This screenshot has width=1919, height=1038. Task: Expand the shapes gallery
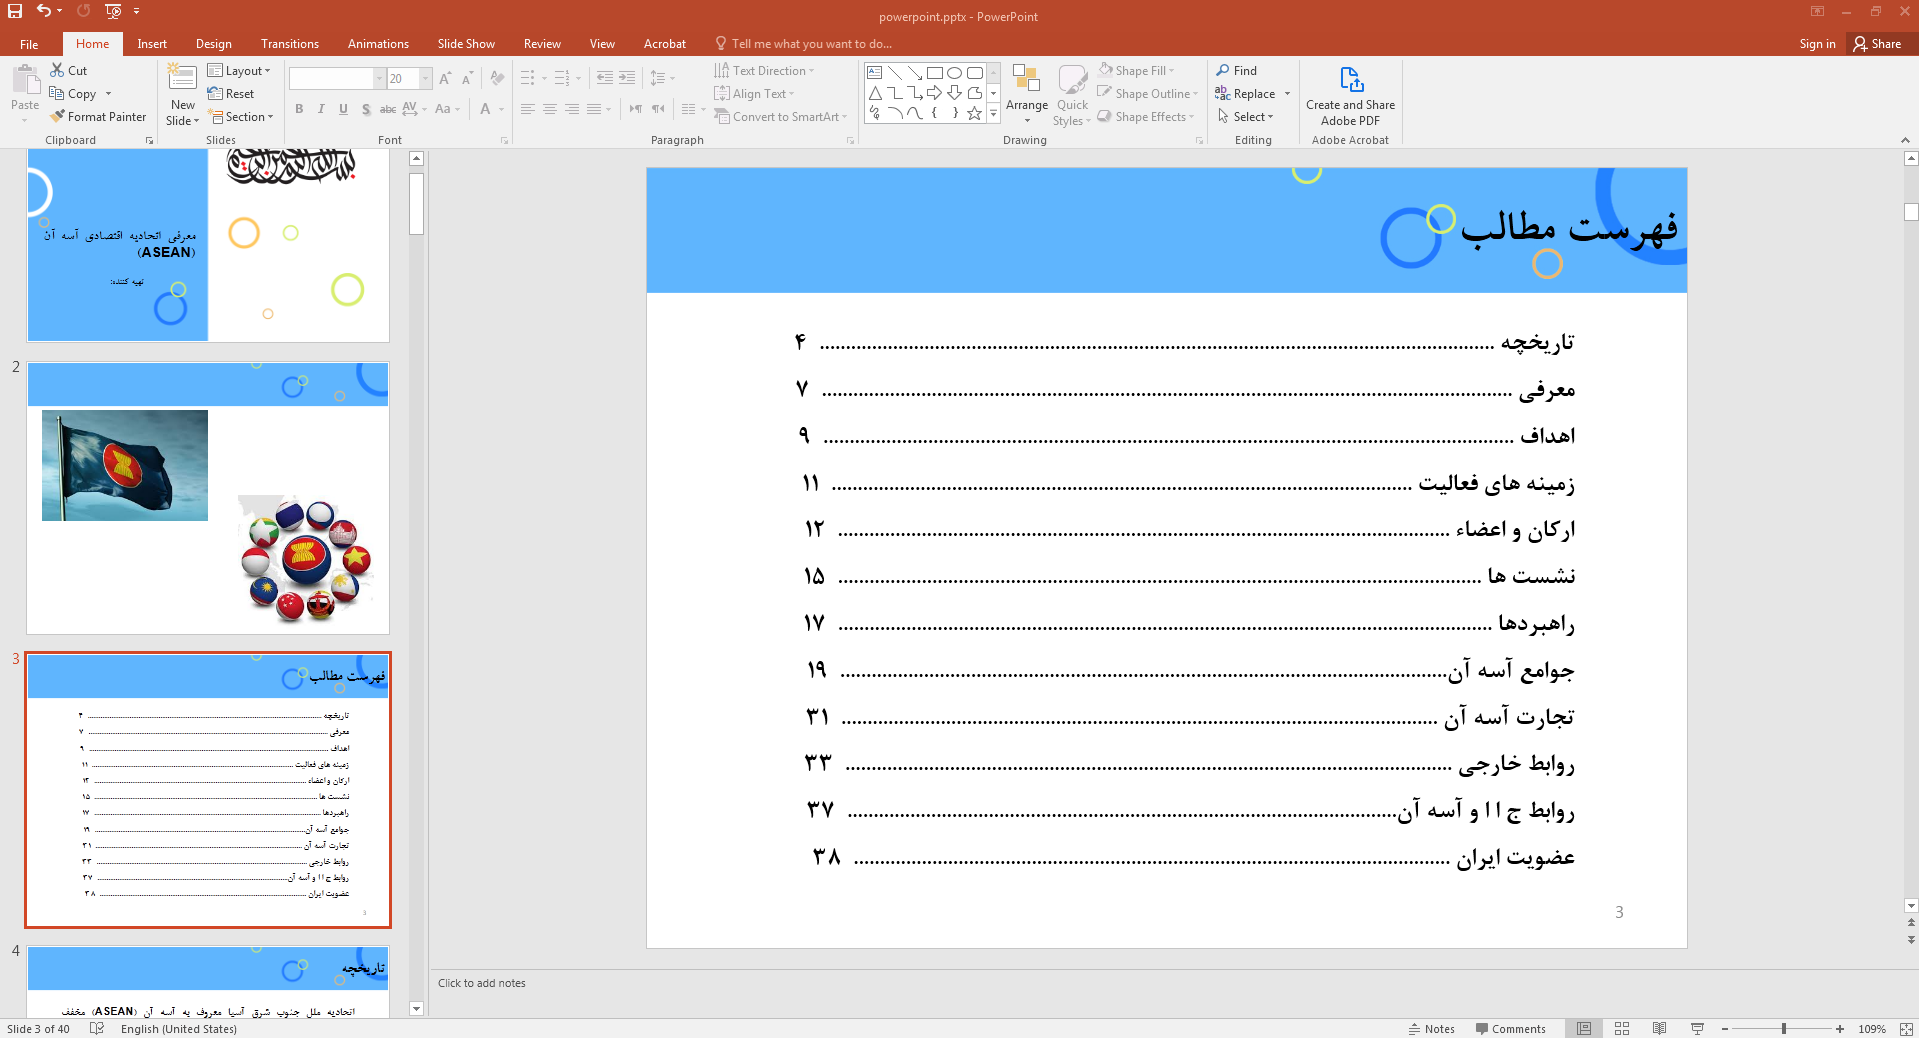pyautogui.click(x=993, y=113)
